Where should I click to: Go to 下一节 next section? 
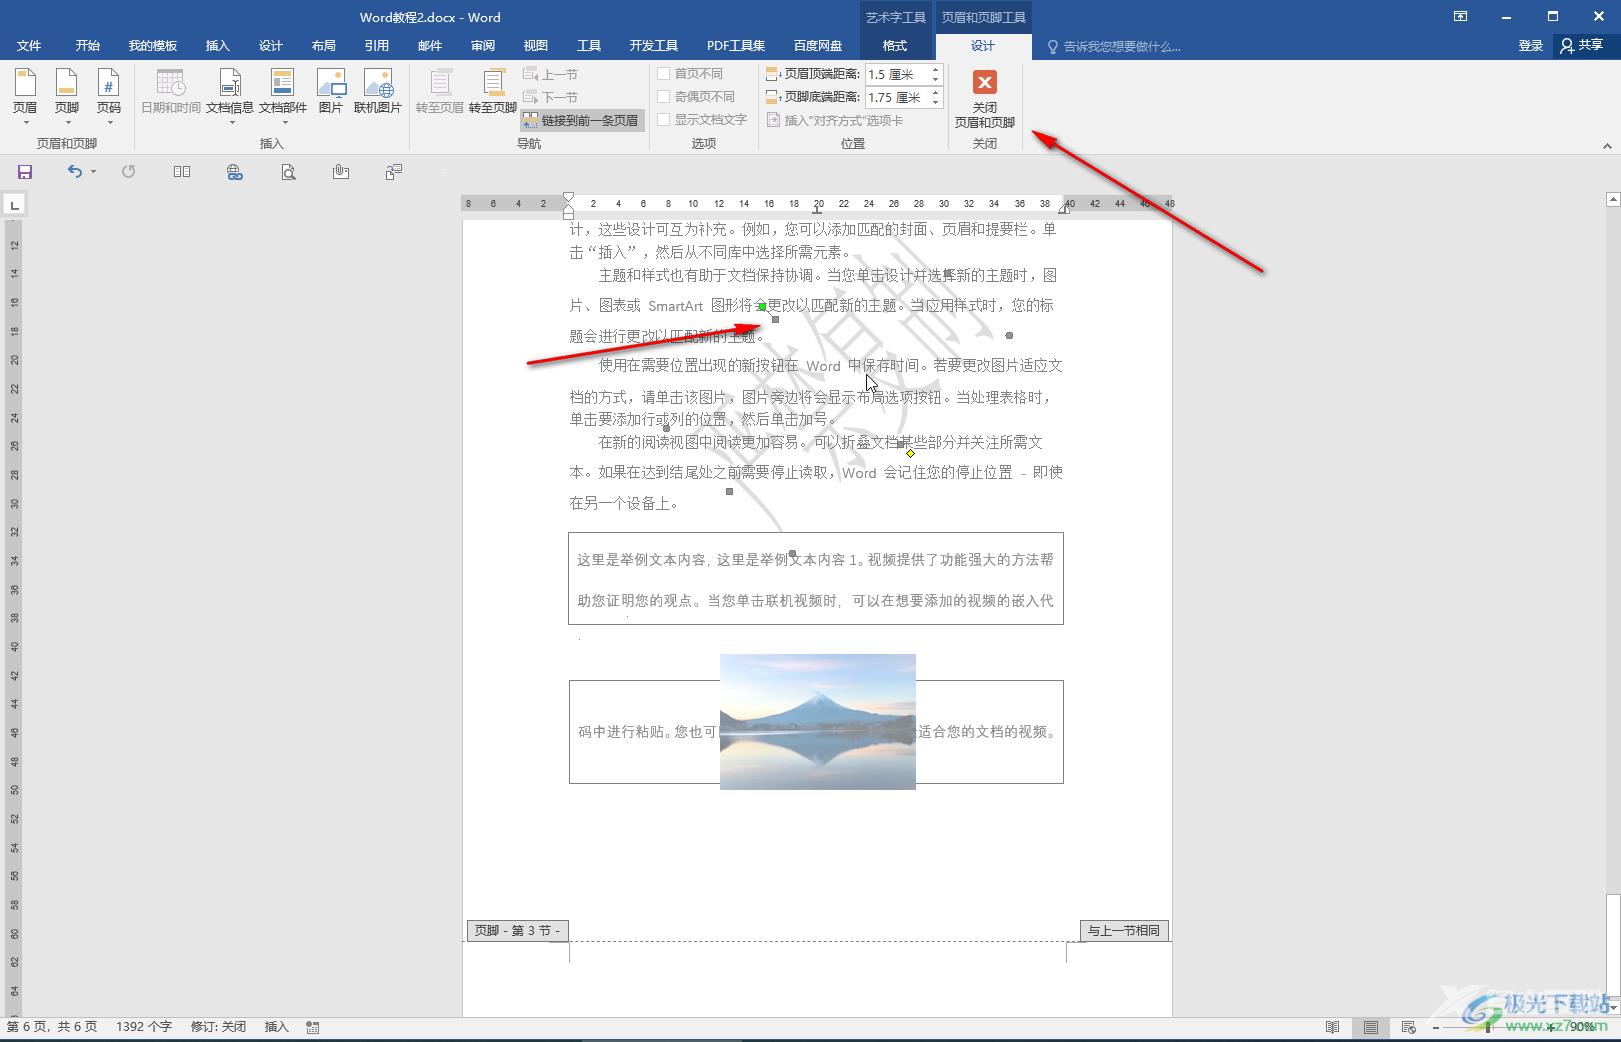click(x=551, y=97)
